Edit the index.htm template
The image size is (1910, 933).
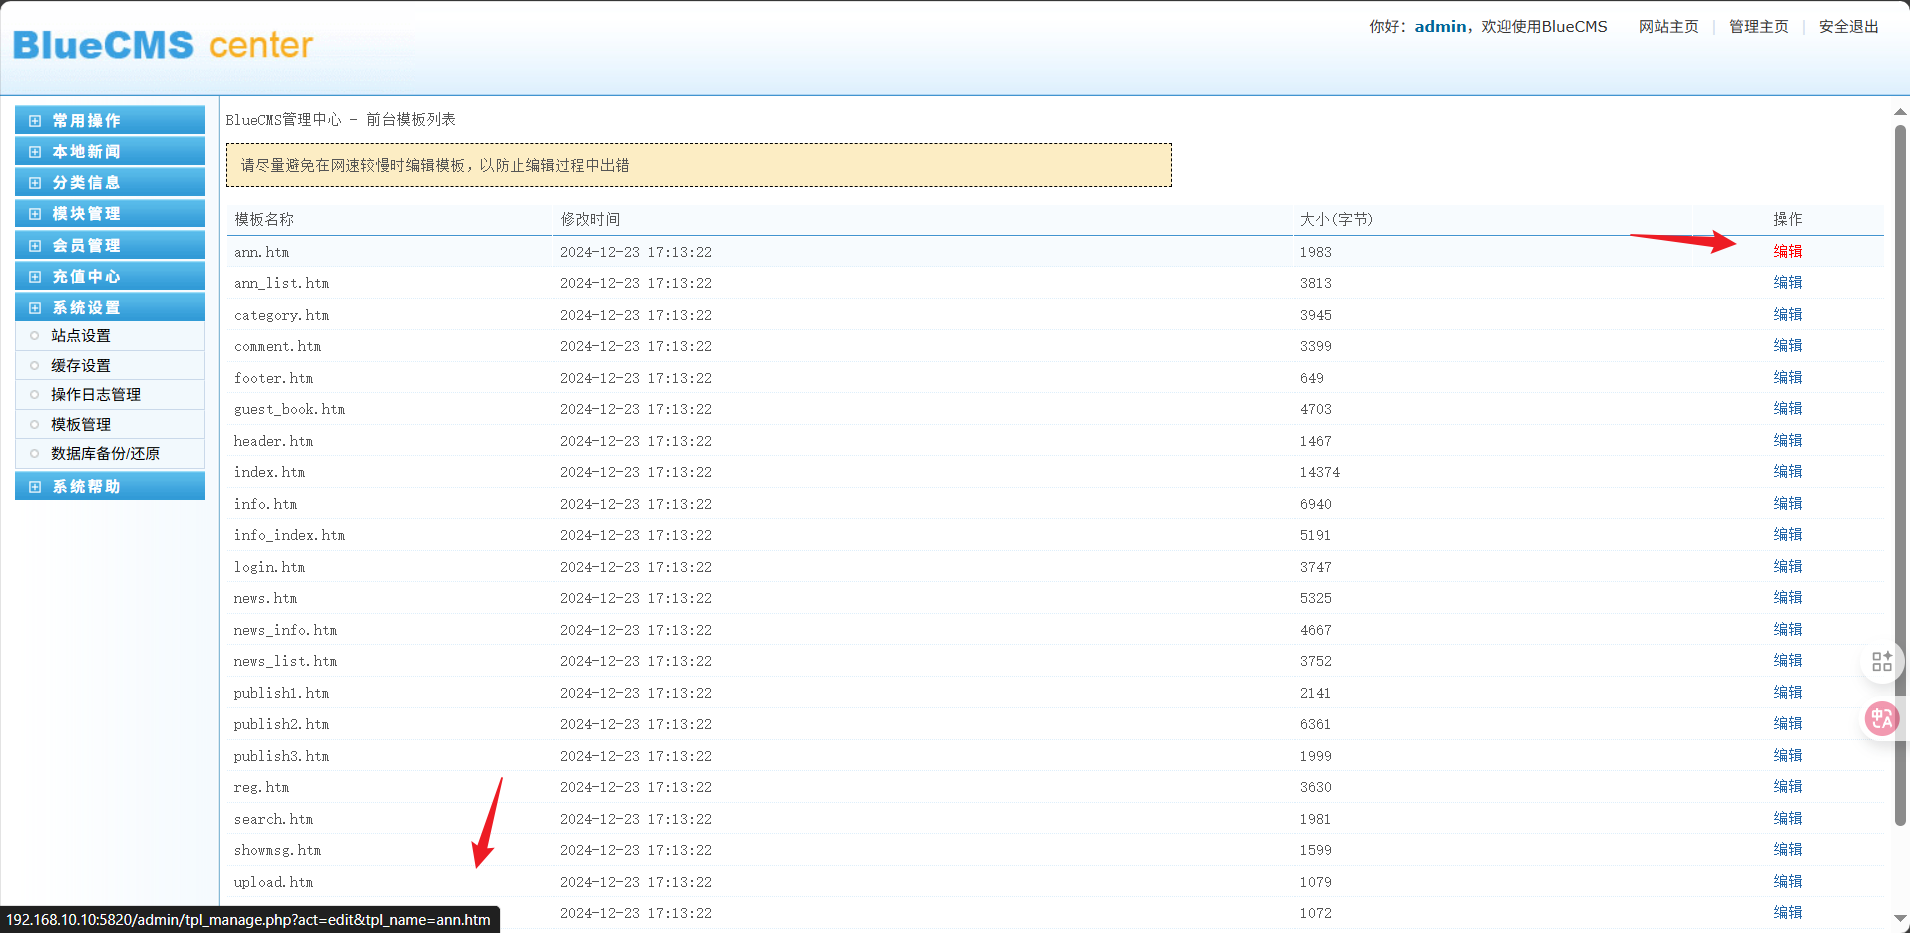tap(1787, 472)
